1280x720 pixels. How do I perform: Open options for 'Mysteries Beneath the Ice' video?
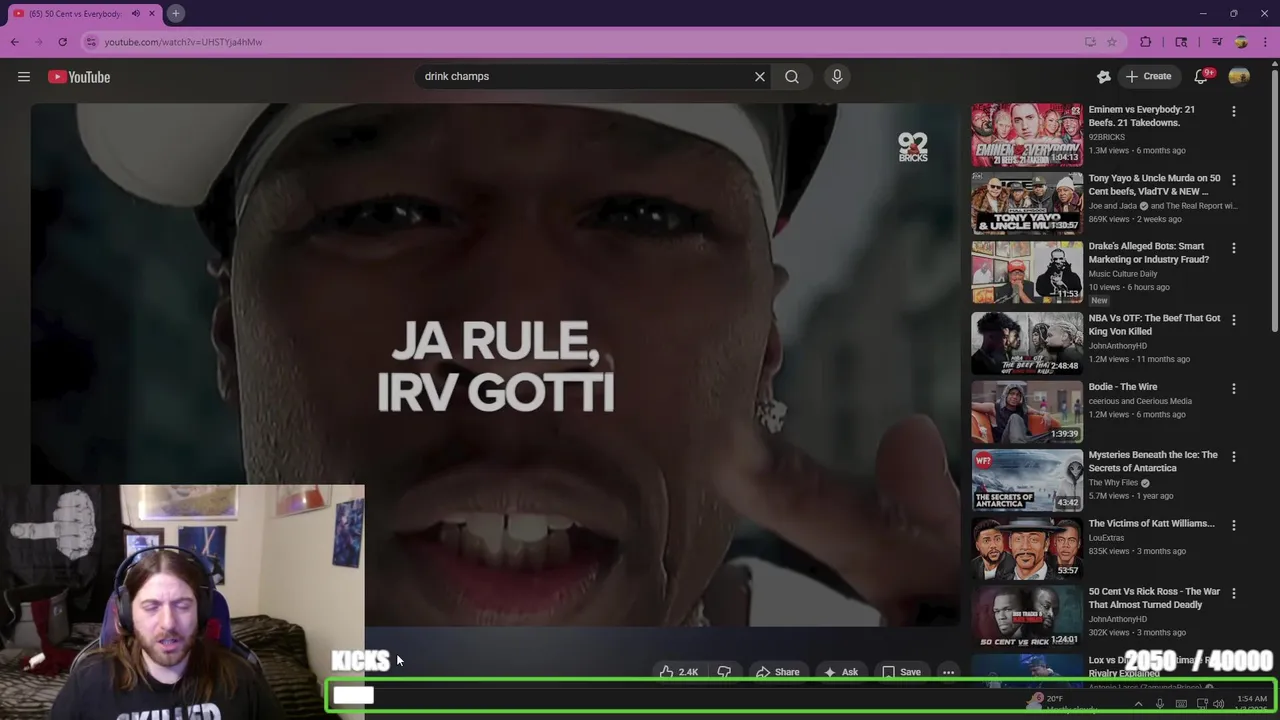click(1233, 457)
